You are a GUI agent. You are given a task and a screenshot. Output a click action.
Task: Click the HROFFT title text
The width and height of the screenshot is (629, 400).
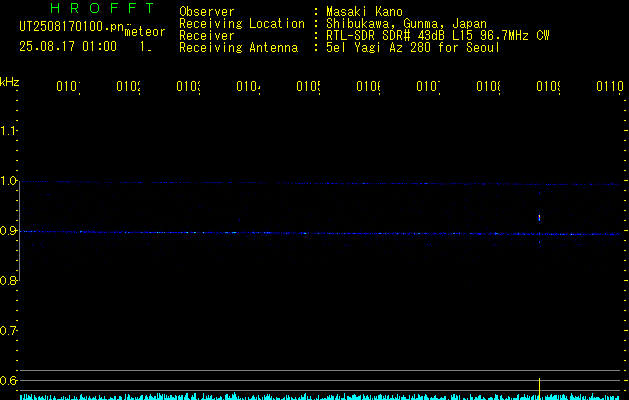(x=103, y=8)
